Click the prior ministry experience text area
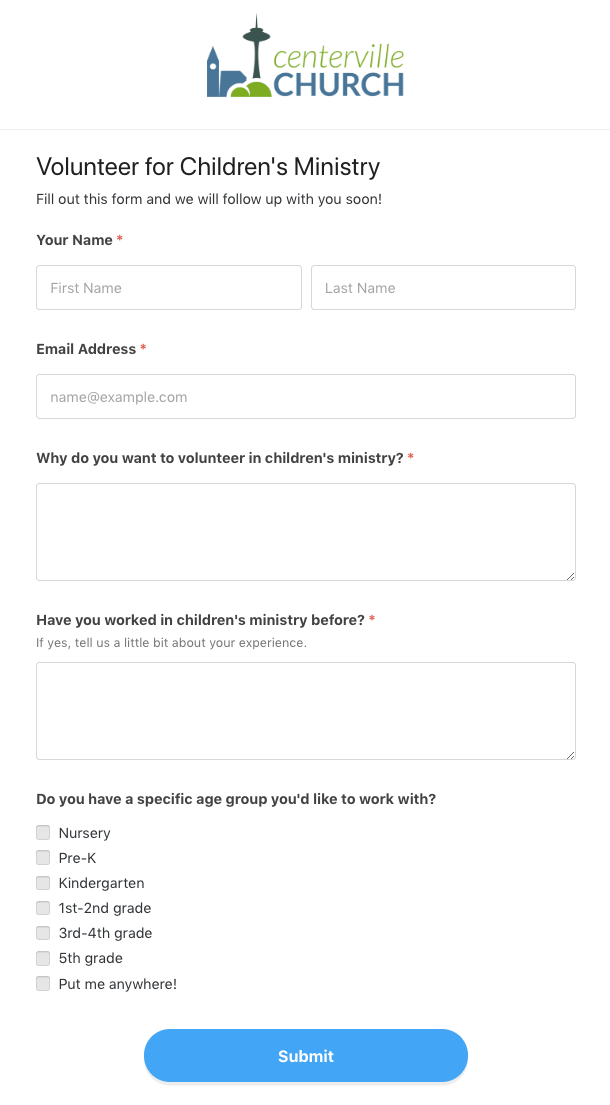The image size is (610, 1105). pos(305,710)
